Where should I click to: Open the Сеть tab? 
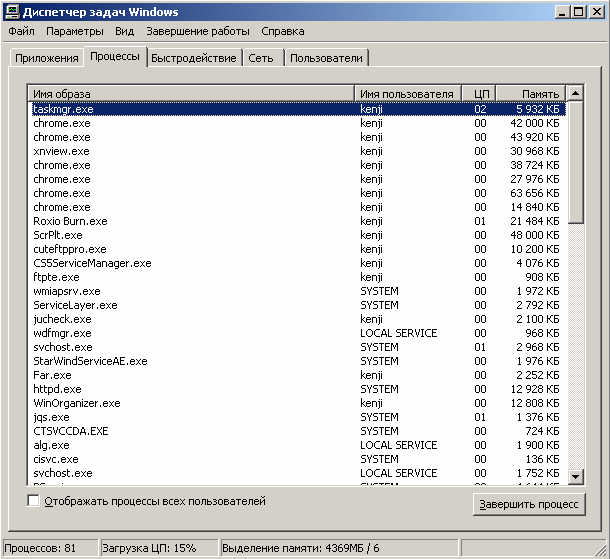261,58
